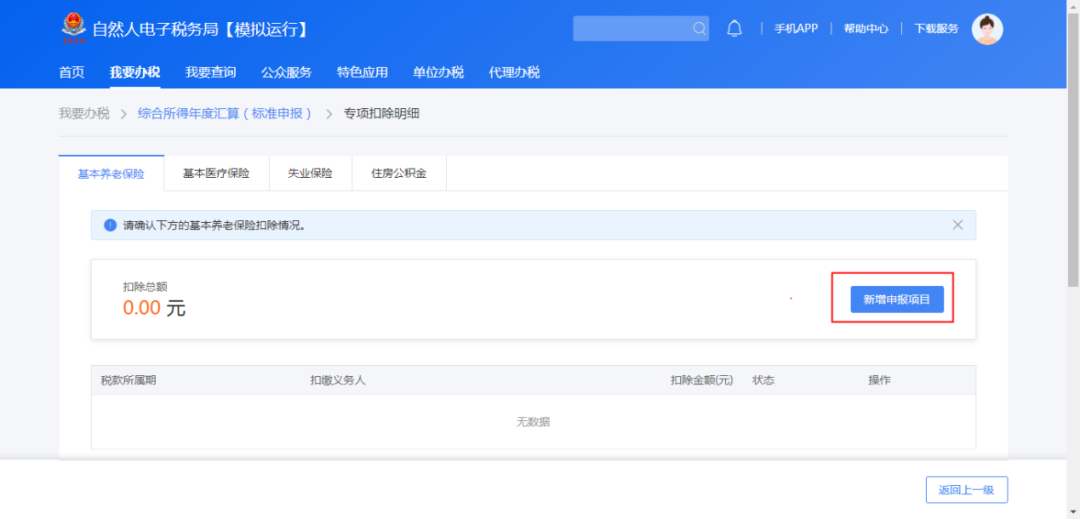The height and width of the screenshot is (519, 1080).
Task: Open 单位办税 in navigation bar
Action: (x=438, y=72)
